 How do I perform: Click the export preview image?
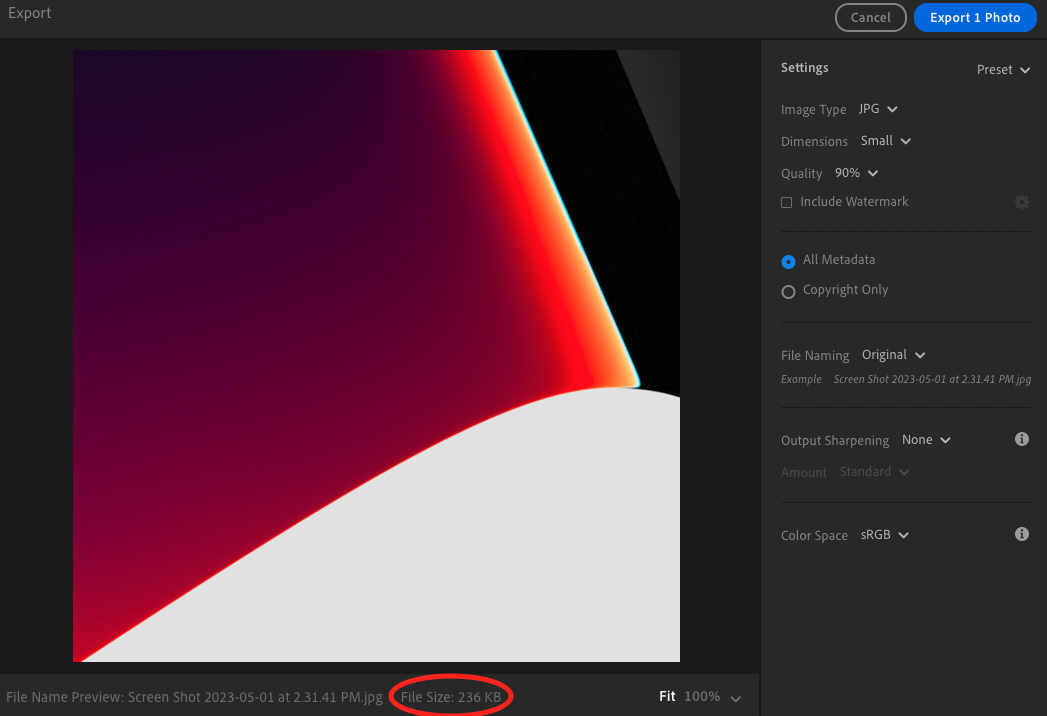pos(376,356)
